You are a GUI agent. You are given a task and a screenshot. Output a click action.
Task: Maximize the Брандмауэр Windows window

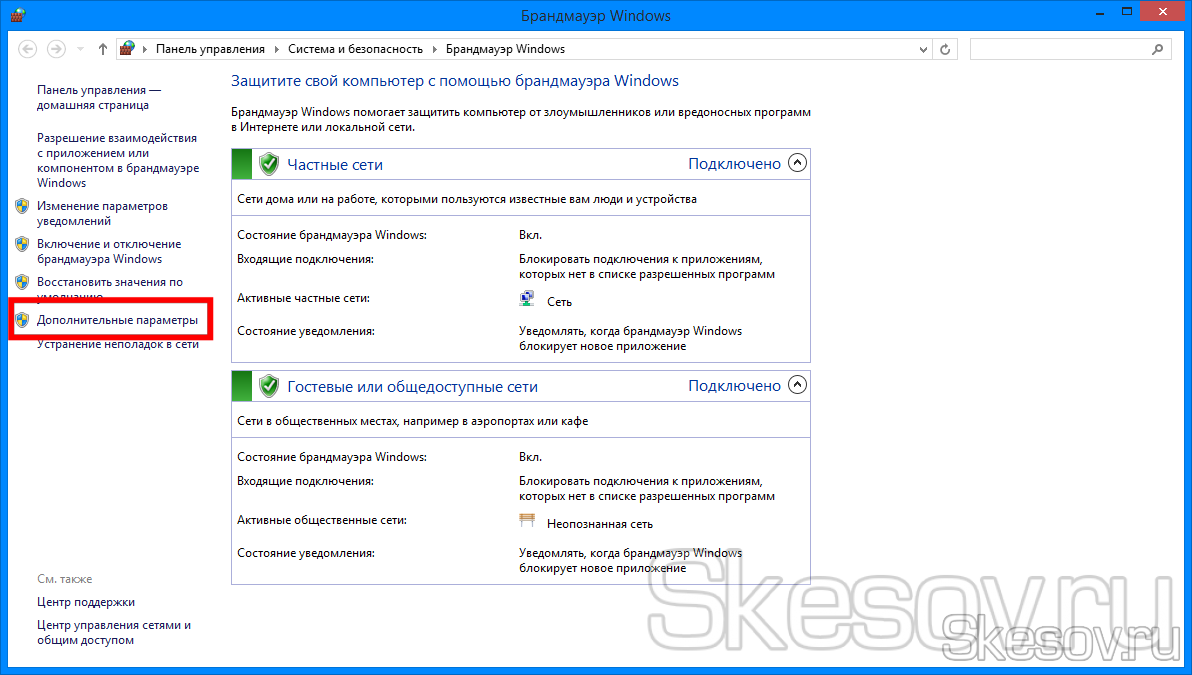[1127, 12]
